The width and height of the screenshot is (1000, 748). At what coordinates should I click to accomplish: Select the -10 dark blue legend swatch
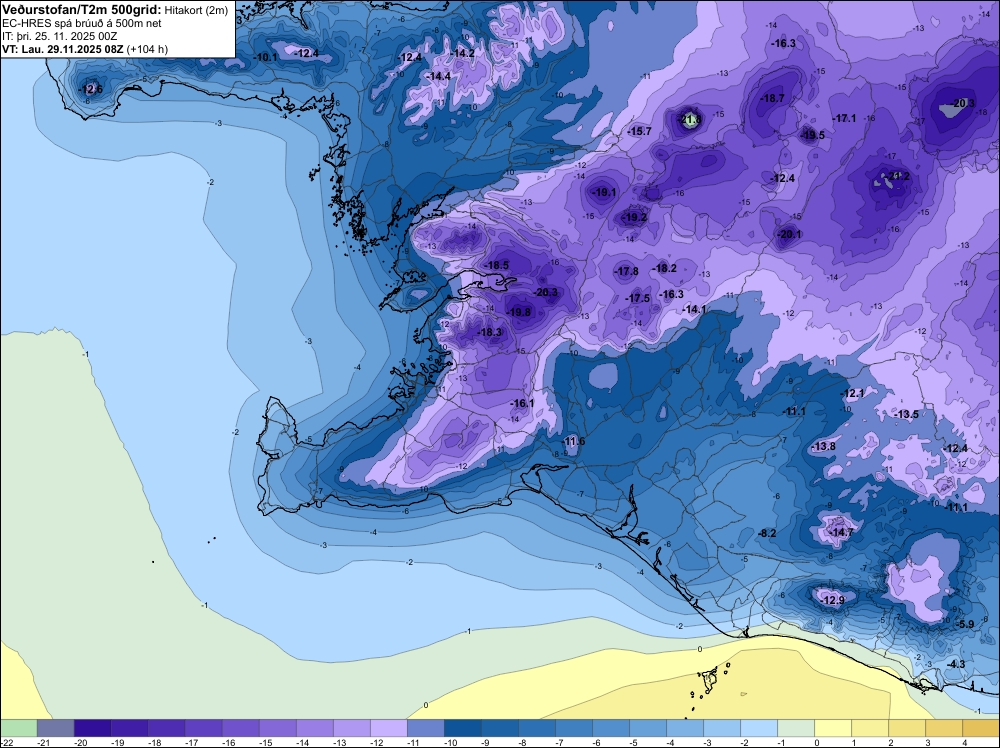click(462, 728)
